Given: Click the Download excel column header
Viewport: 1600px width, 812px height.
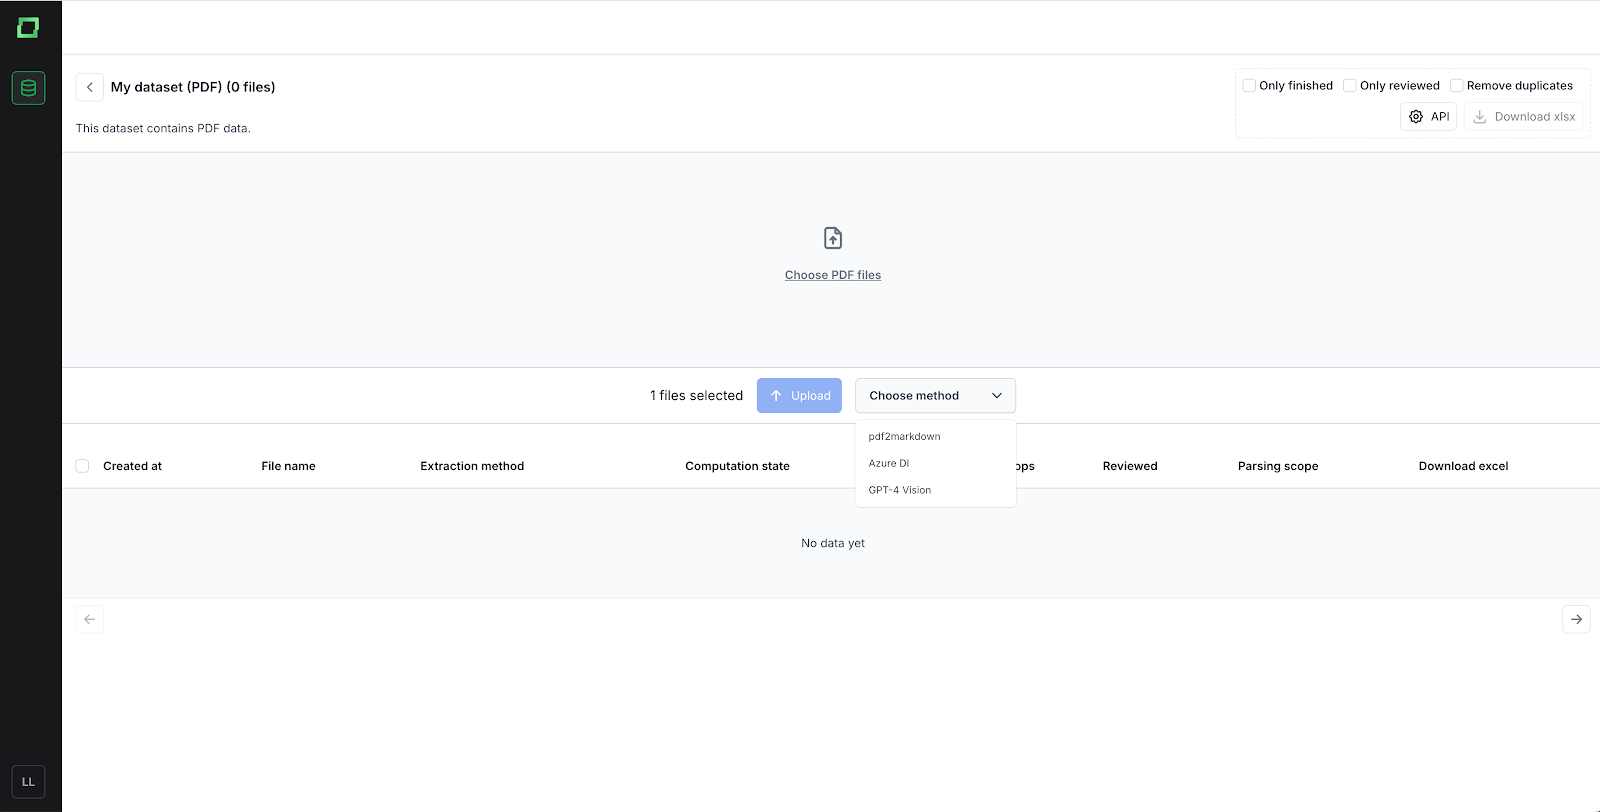Looking at the screenshot, I should 1463,466.
